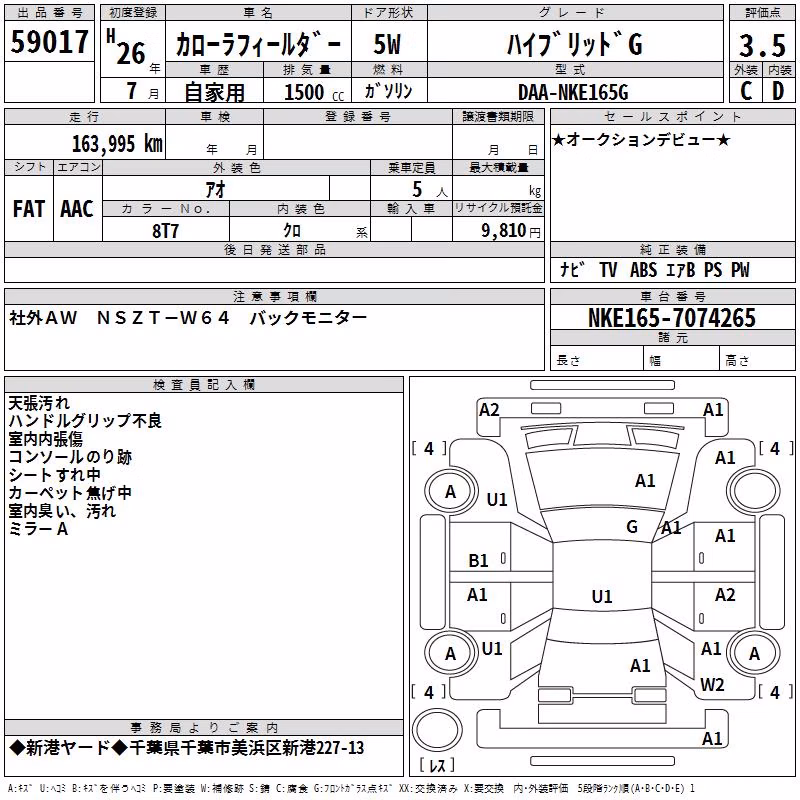This screenshot has width=800, height=800.
Task: Click the interior color クロ
Action: point(292,231)
